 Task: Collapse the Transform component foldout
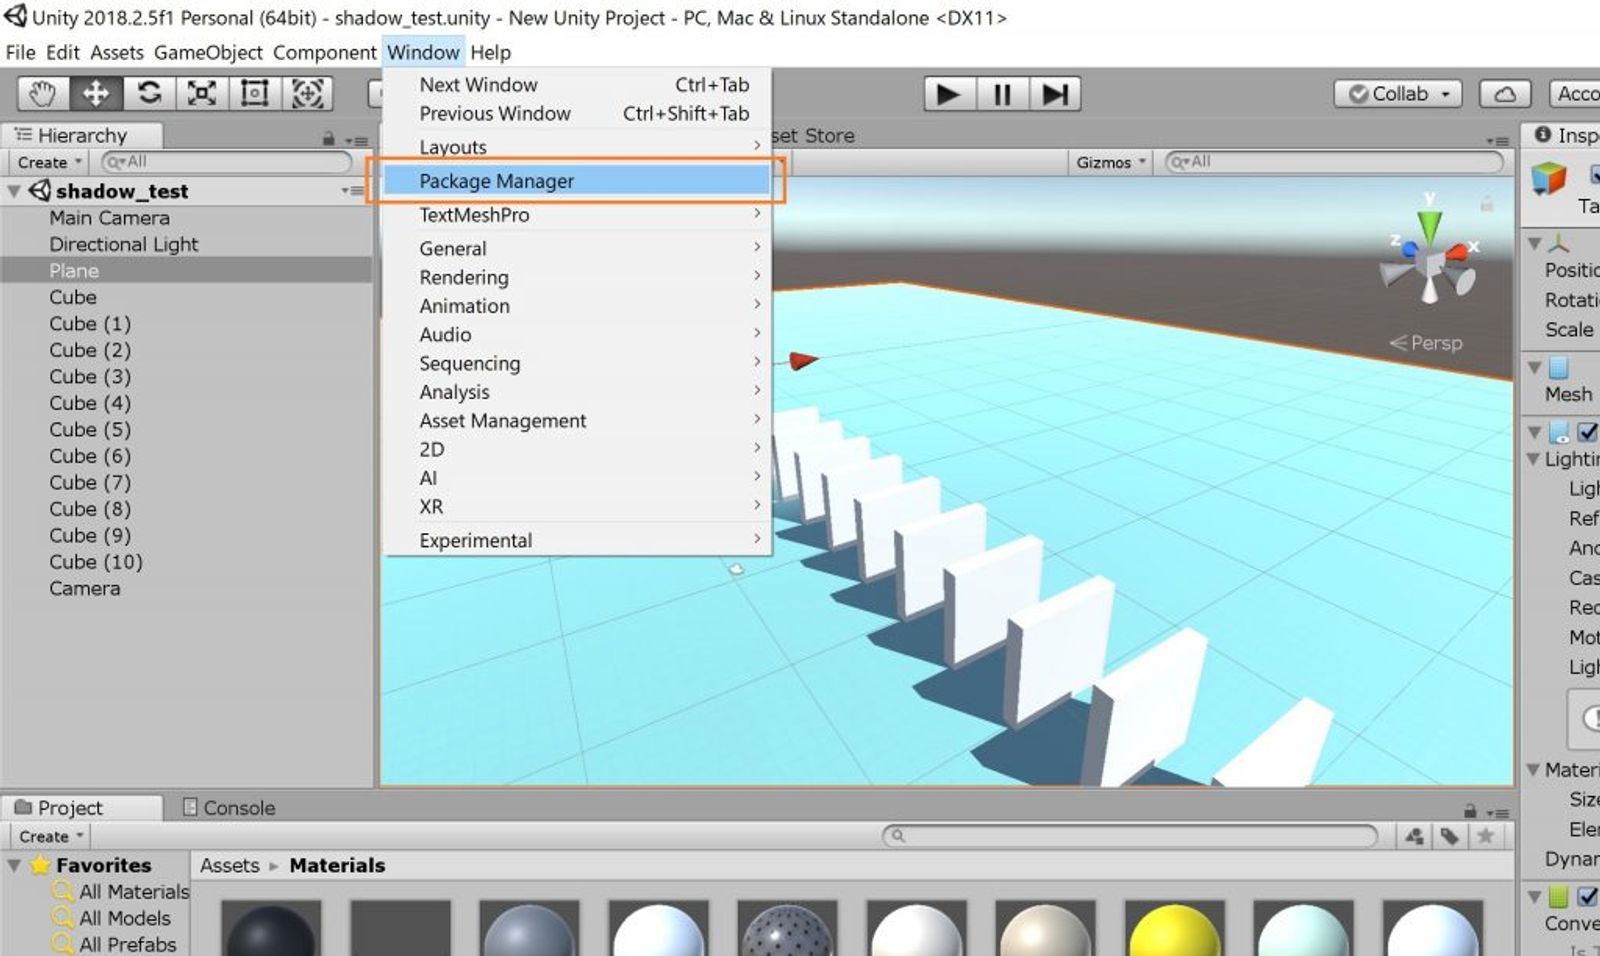pyautogui.click(x=1534, y=242)
